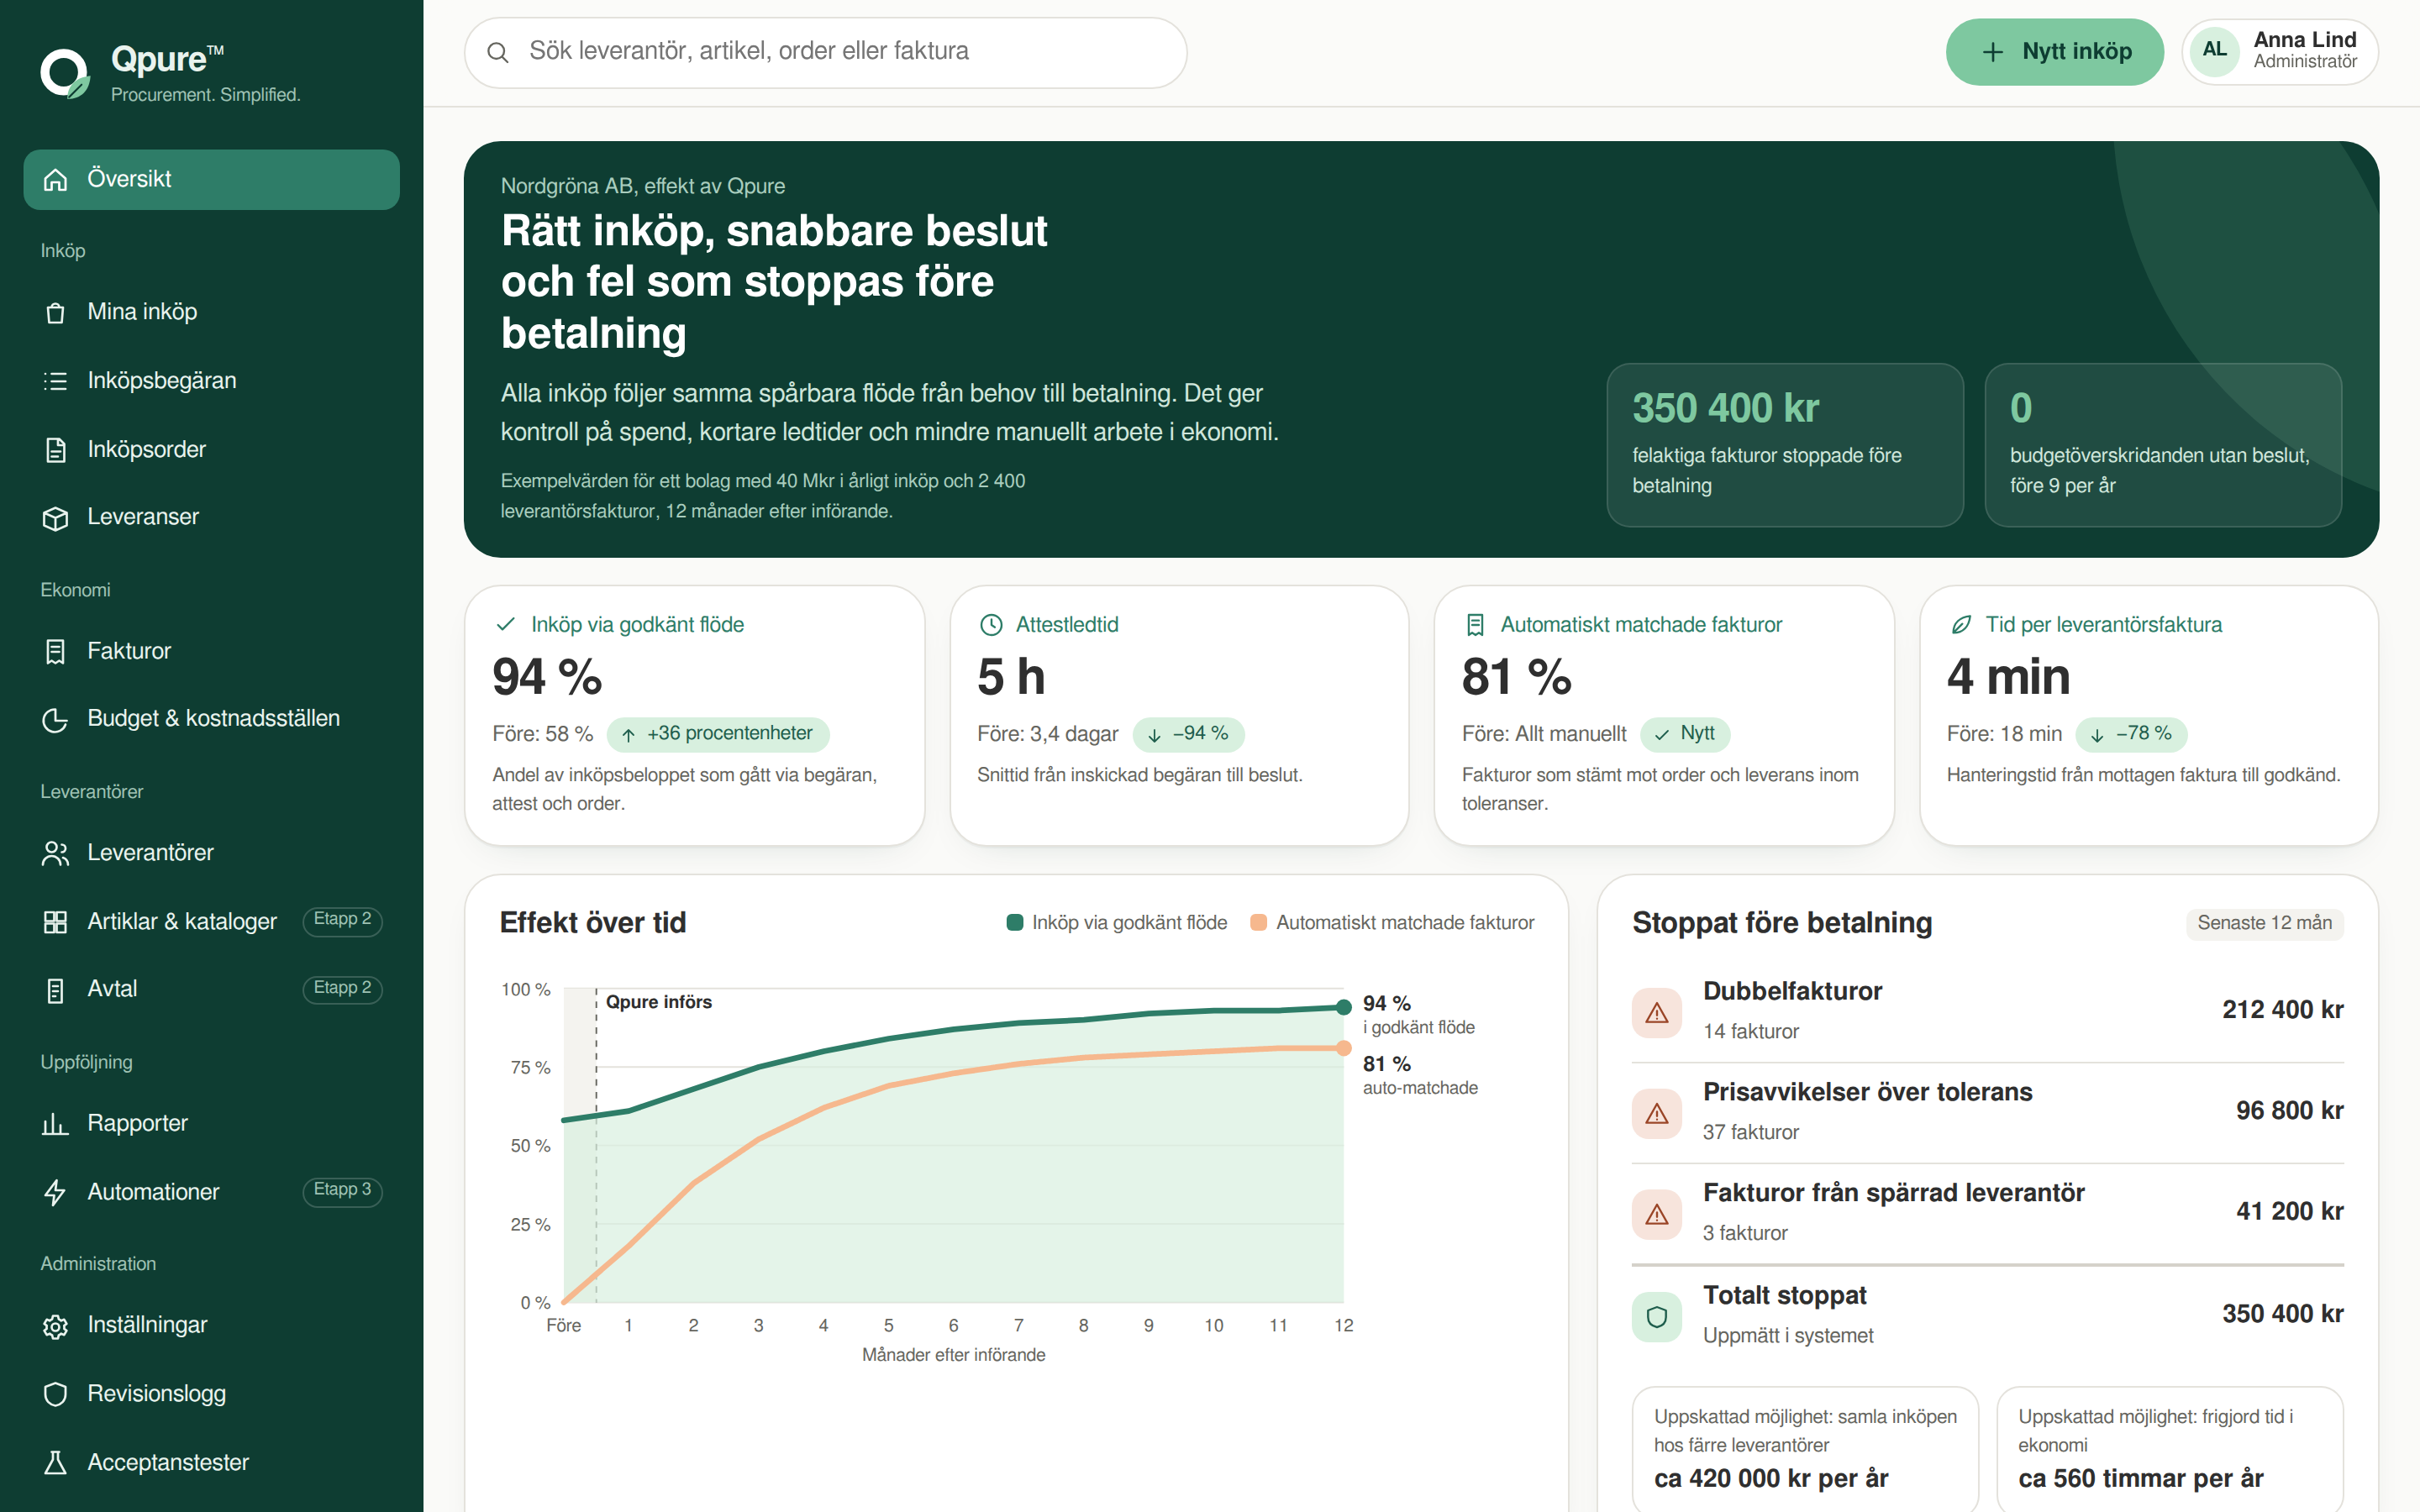The image size is (2420, 1512).
Task: Open the Fakturor menu item
Action: click(211, 651)
